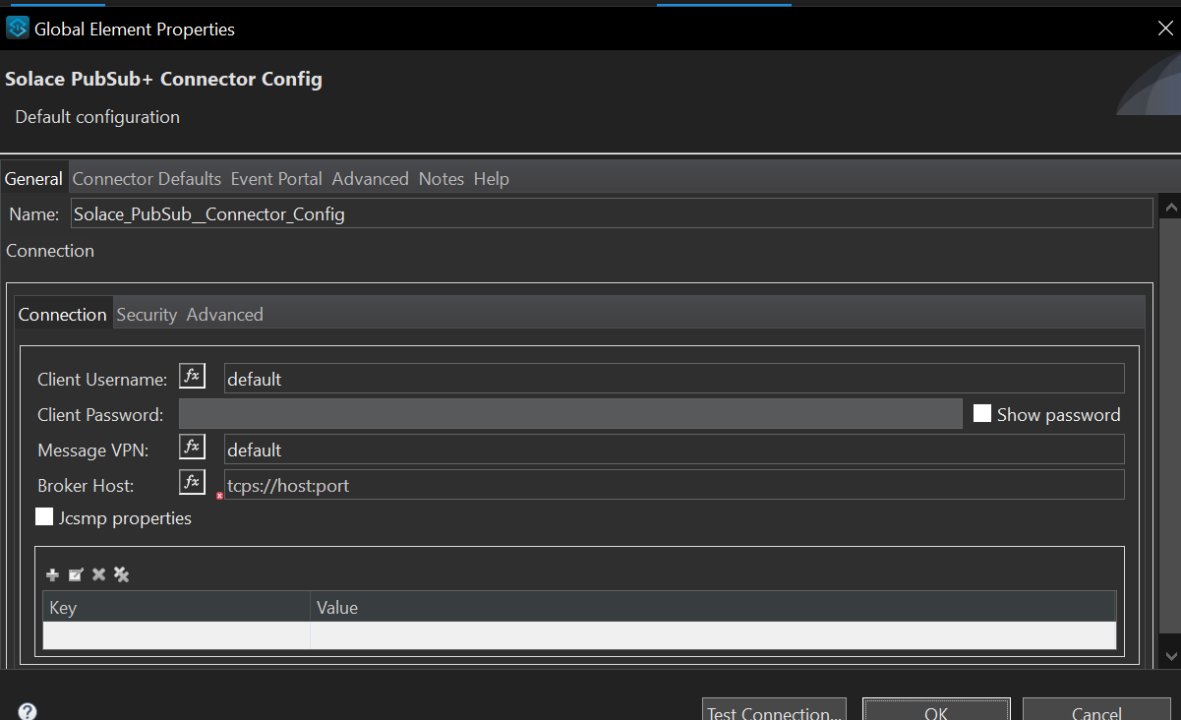Remove all Jcsmp property entries

(x=121, y=575)
